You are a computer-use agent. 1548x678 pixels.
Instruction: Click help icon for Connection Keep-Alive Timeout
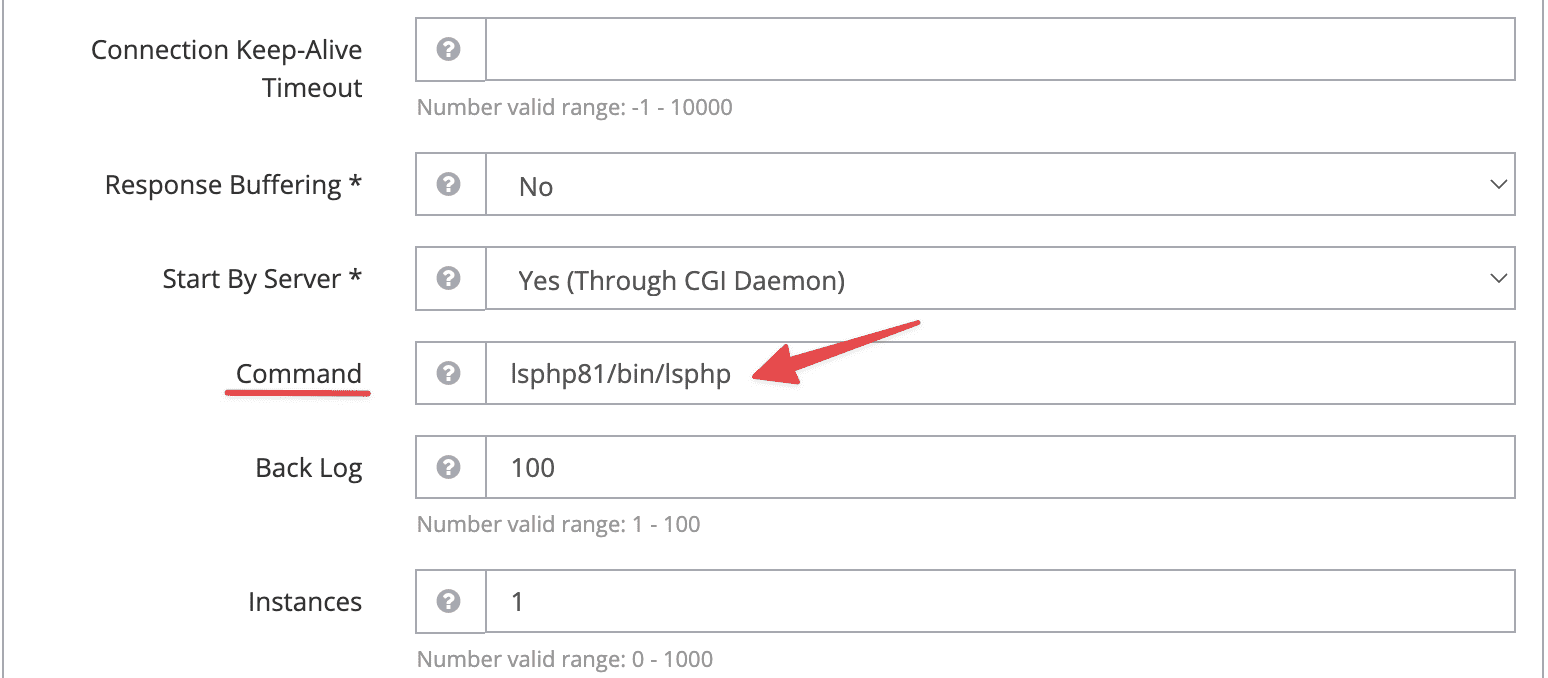pos(450,49)
